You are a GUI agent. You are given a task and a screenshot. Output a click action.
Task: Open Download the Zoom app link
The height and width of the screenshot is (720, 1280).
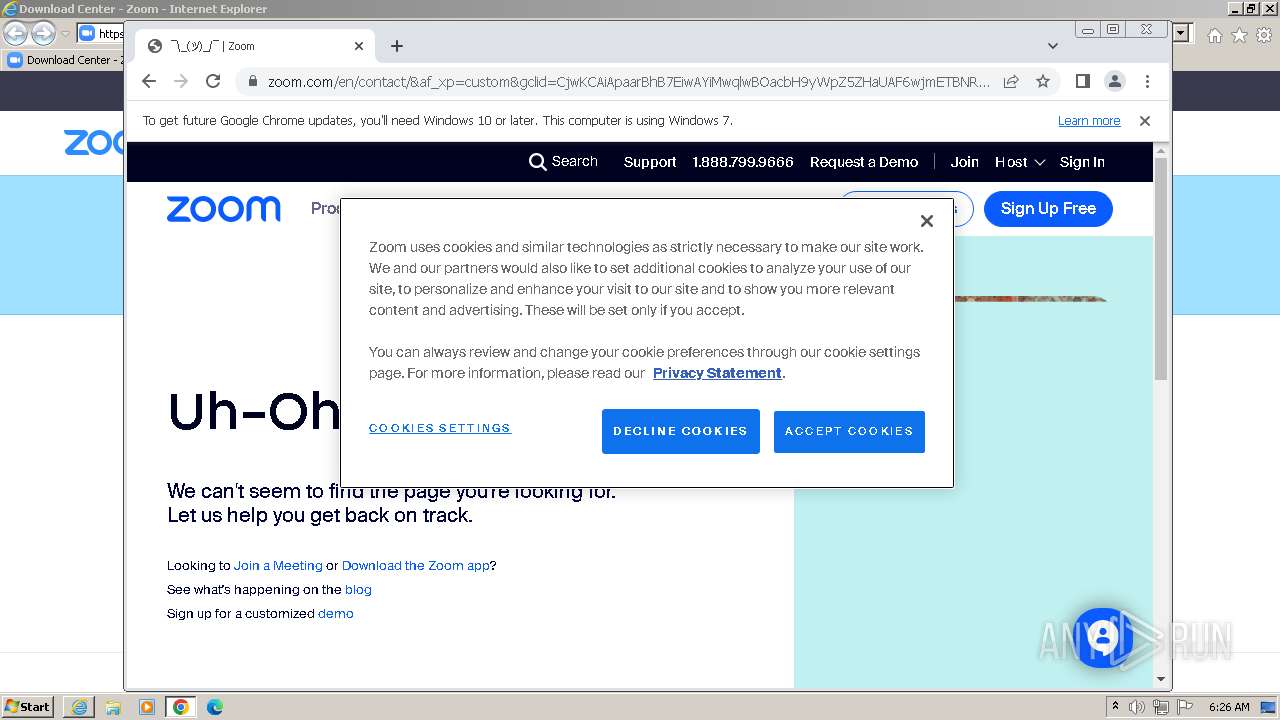coord(416,566)
